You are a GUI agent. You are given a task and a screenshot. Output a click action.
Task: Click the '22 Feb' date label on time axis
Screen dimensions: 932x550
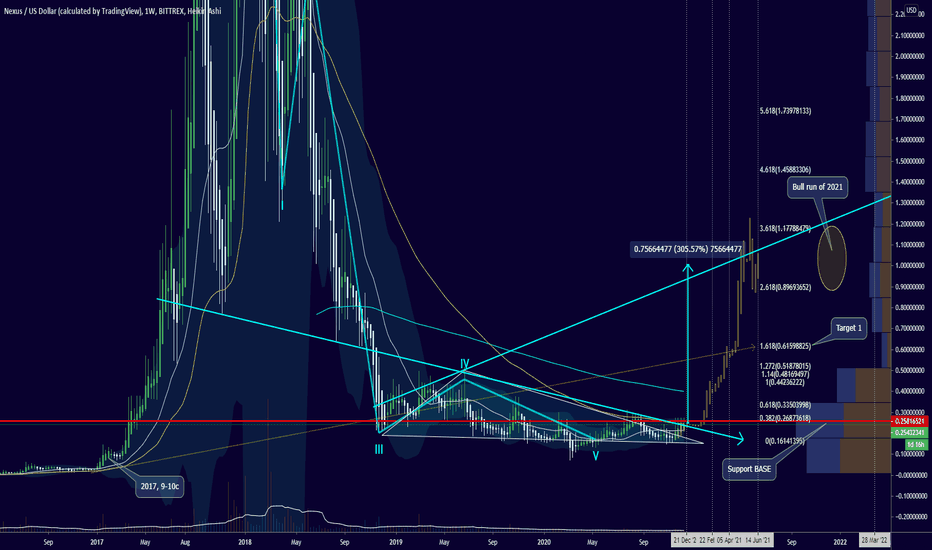coord(707,541)
